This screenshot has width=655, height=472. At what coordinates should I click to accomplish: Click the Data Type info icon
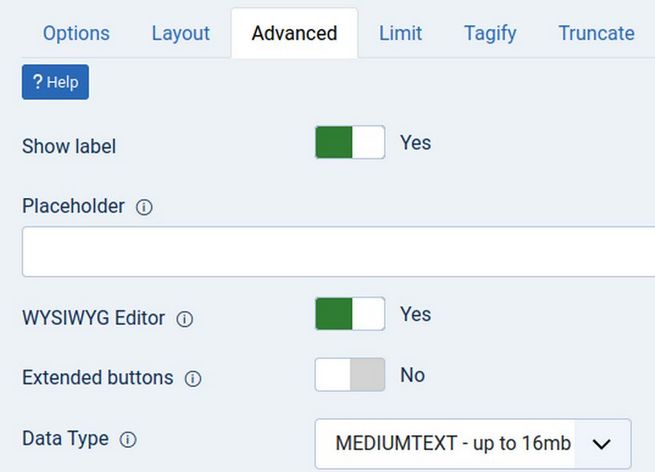128,439
